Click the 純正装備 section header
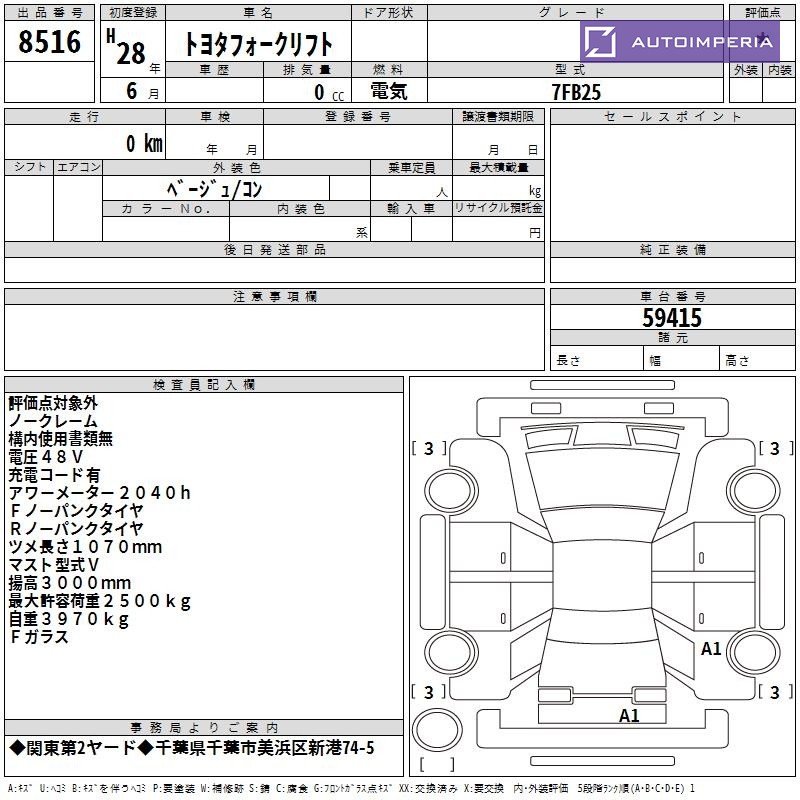 coord(672,250)
